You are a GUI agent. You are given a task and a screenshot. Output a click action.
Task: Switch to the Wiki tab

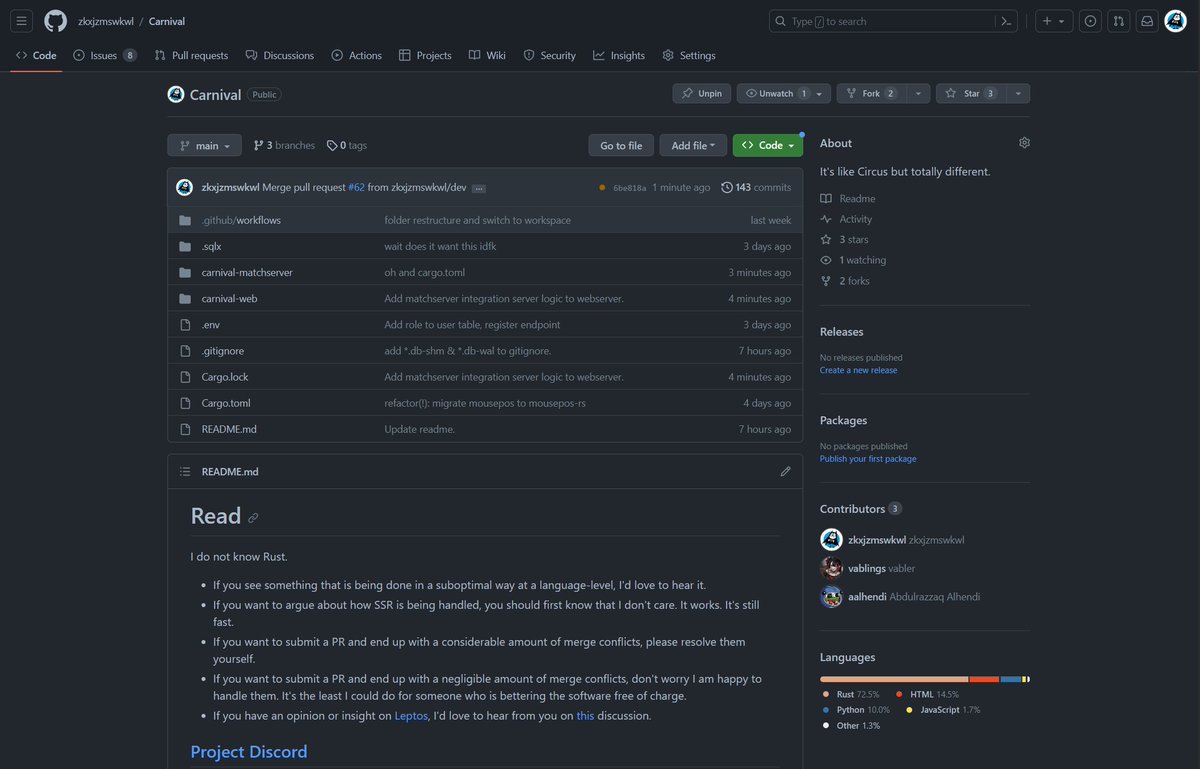point(487,55)
